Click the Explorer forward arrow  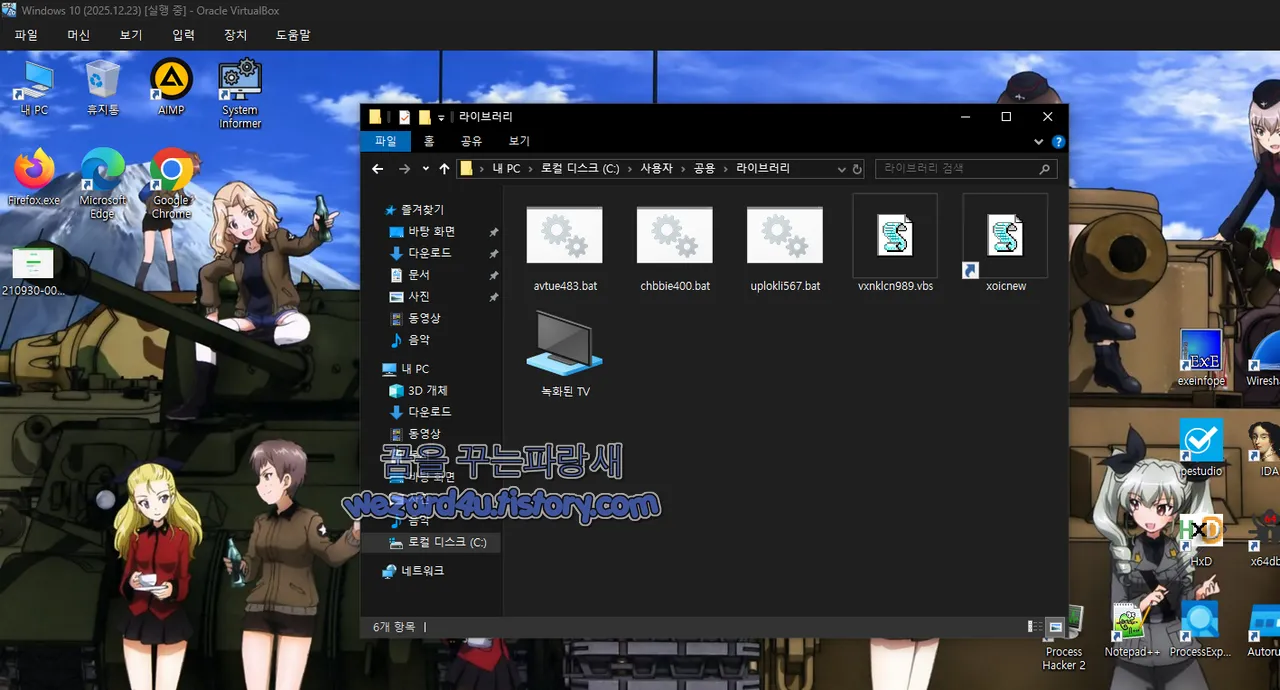pyautogui.click(x=404, y=169)
